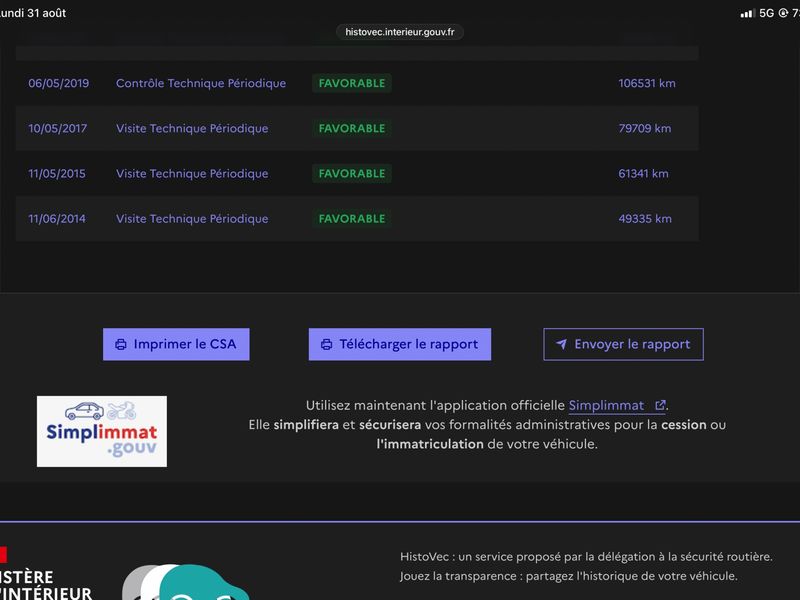Tap the 5G signal status indicator
The image size is (800, 600).
[x=758, y=13]
